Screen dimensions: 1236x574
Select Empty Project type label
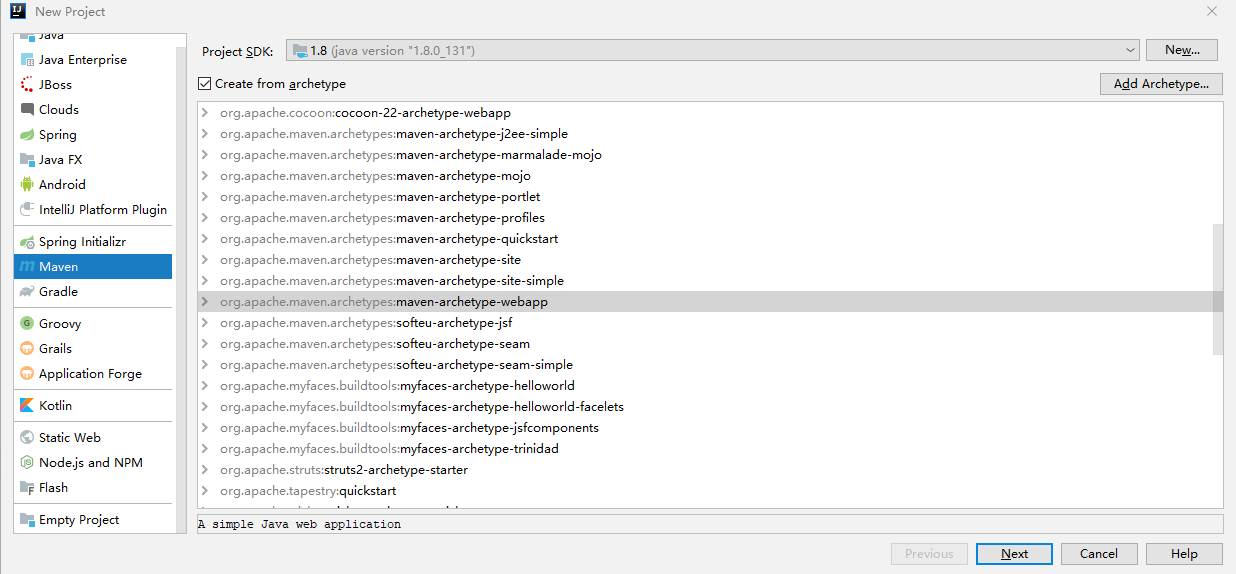click(x=79, y=520)
